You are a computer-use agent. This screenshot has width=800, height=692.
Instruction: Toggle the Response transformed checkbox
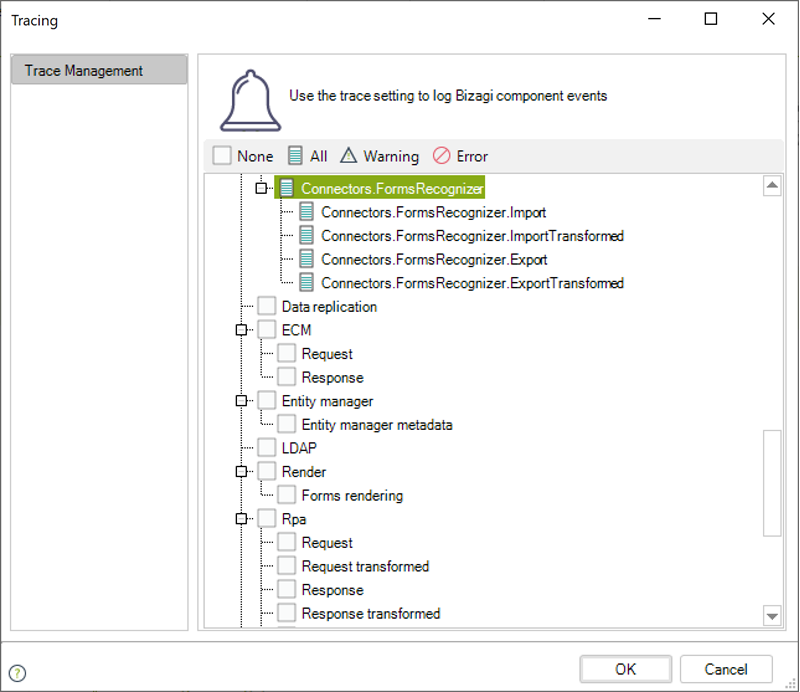click(x=286, y=613)
